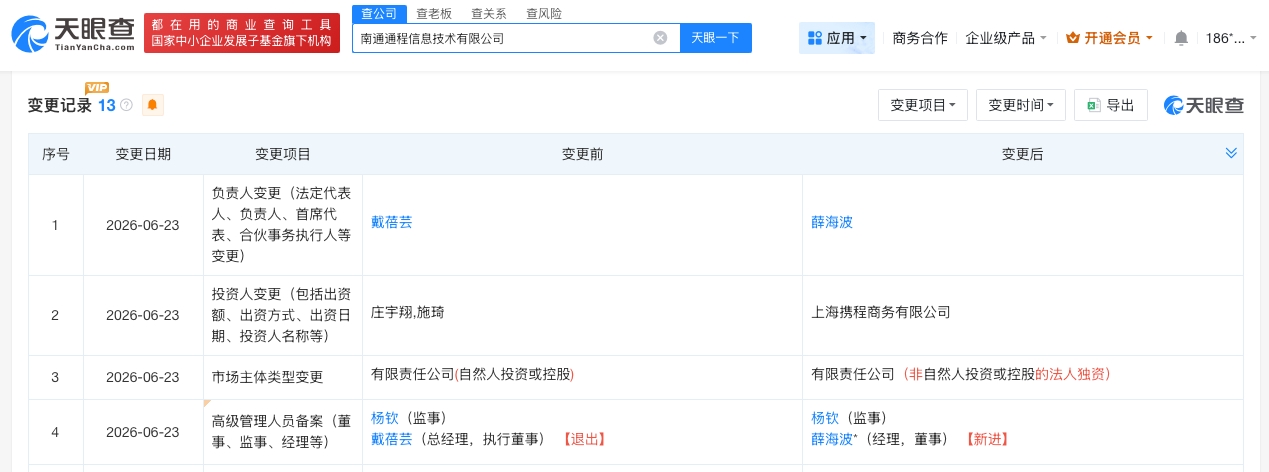The height and width of the screenshot is (472, 1269).
Task: Click the Tianyancha logo at top left
Action: (73, 33)
